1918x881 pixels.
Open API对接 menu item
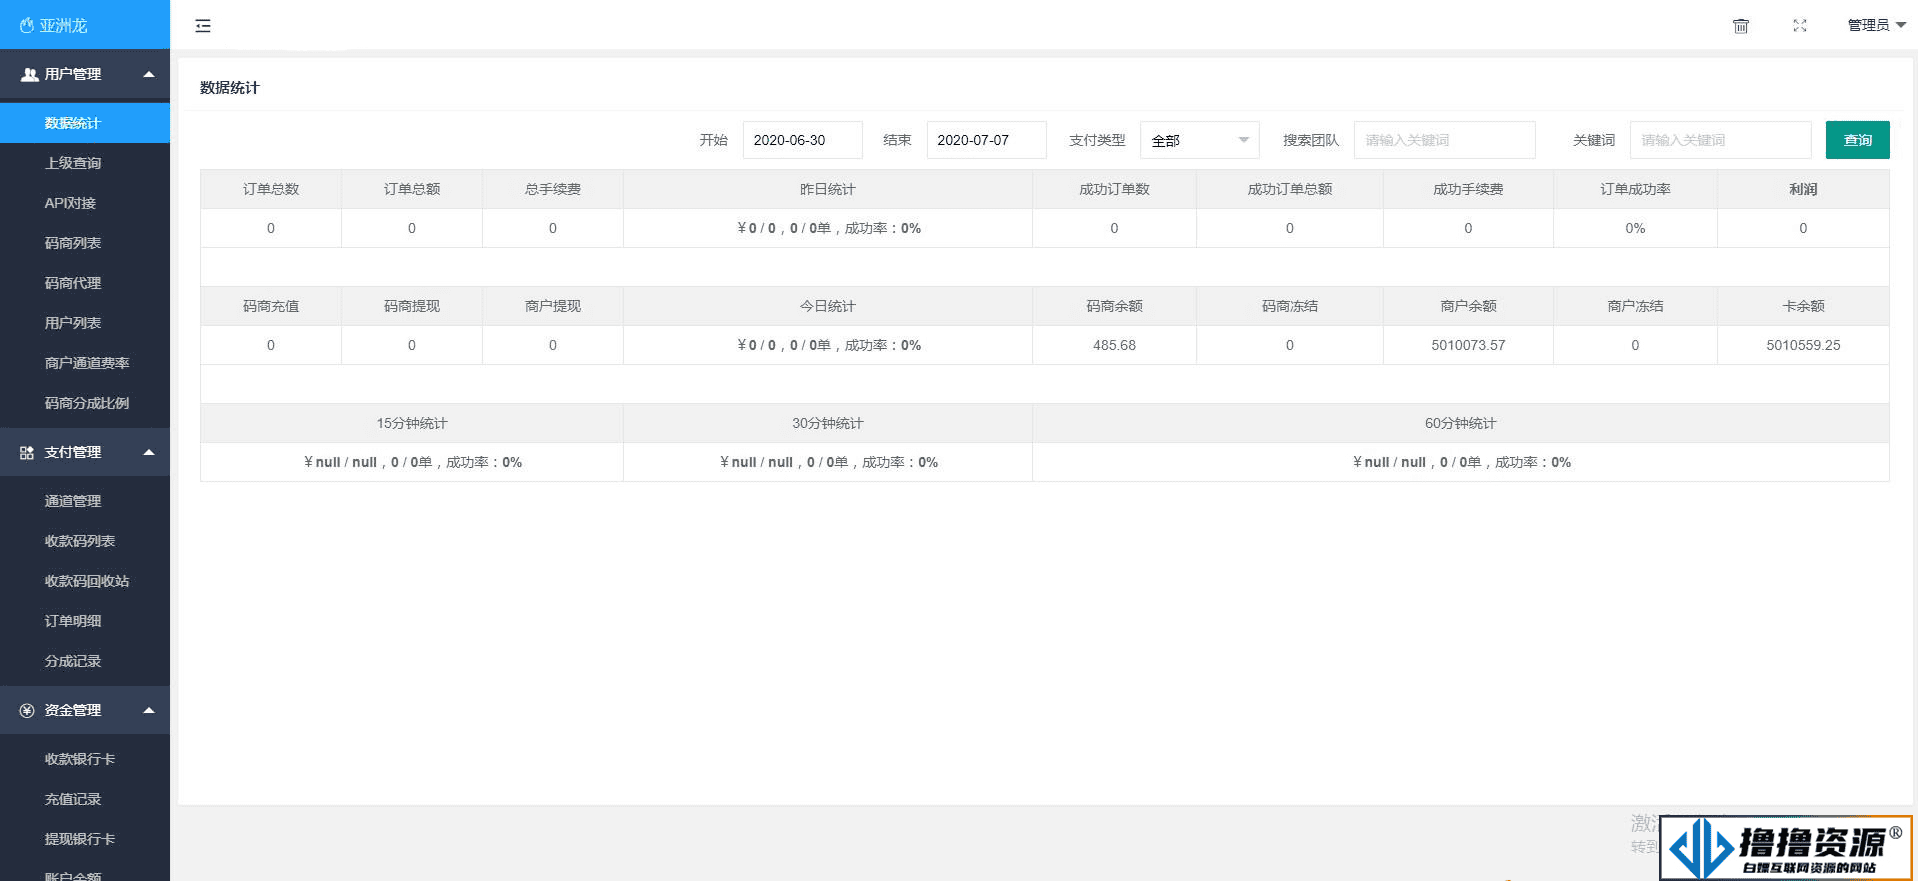point(85,203)
